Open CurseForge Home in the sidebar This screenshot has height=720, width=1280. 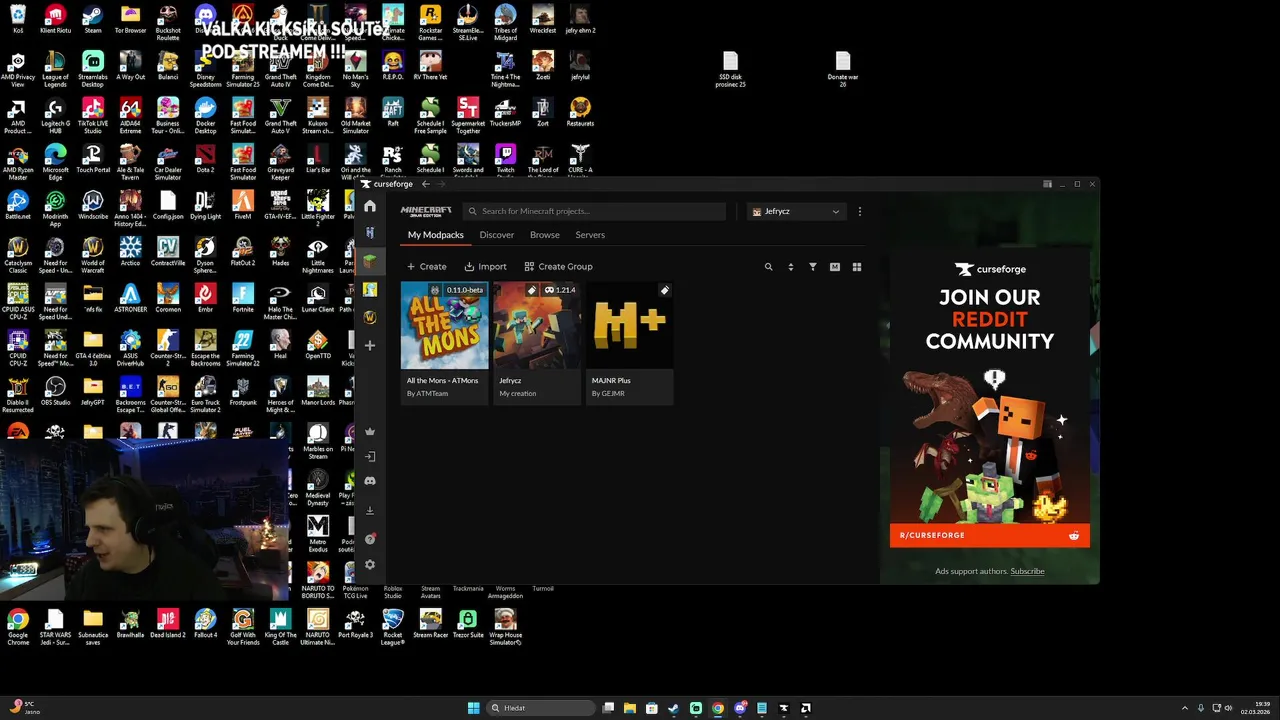pos(370,206)
